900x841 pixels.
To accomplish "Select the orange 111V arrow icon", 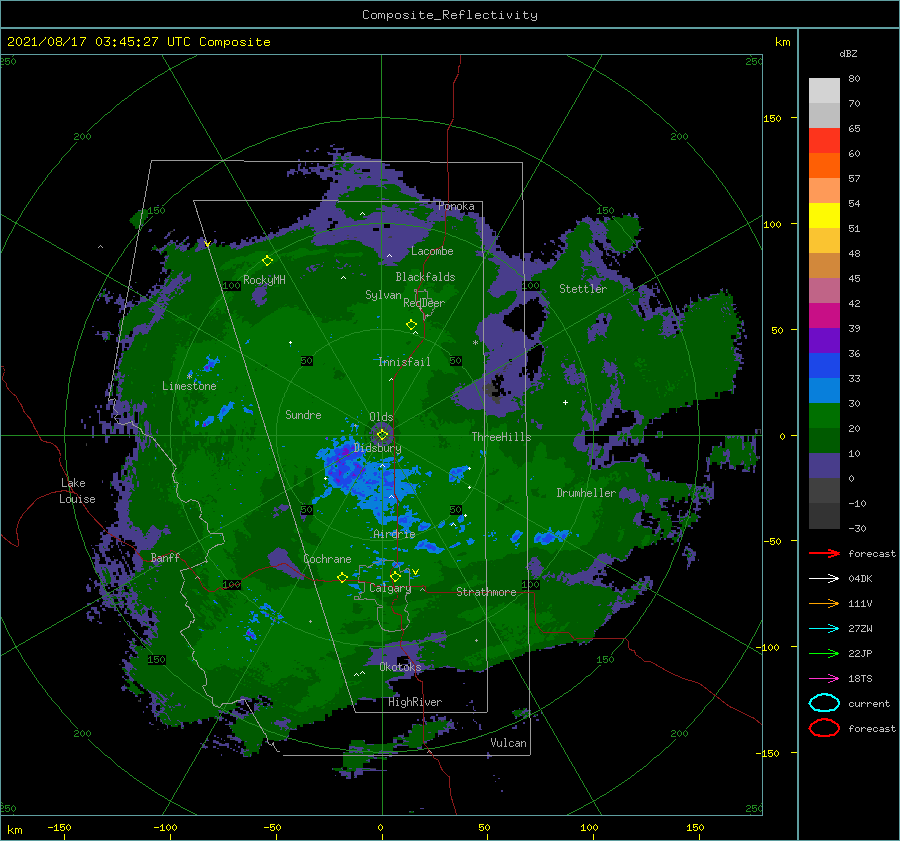I will 824,603.
